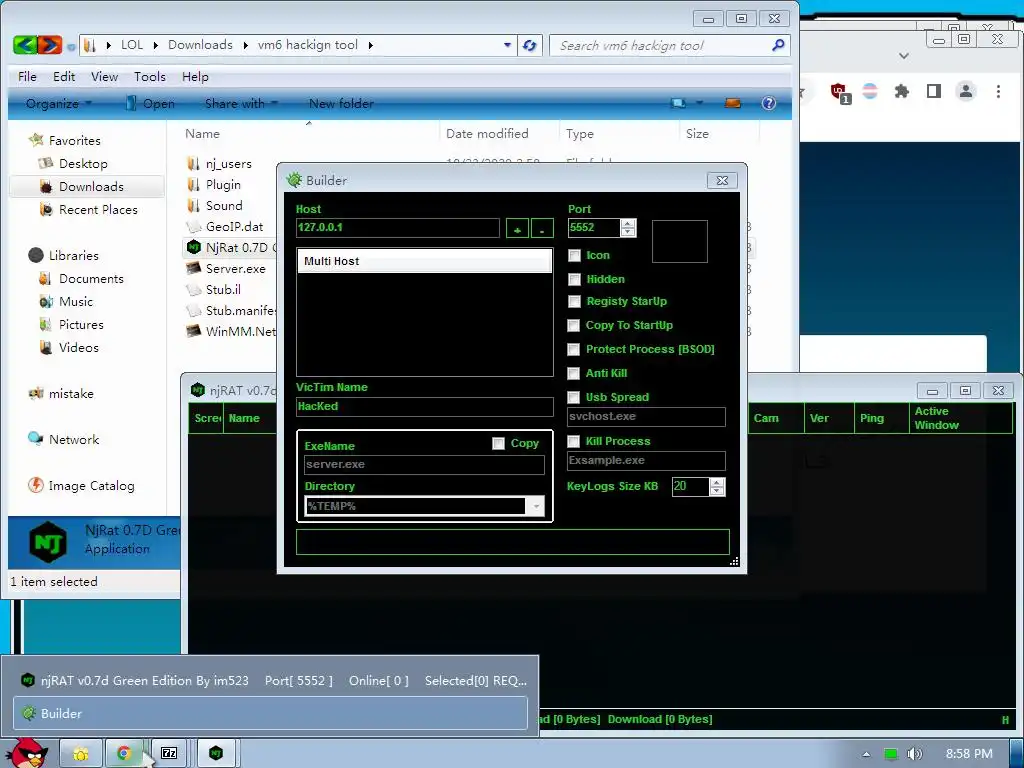Viewport: 1024px width, 768px height.
Task: Open 7-Zip from the taskbar
Action: [x=169, y=754]
